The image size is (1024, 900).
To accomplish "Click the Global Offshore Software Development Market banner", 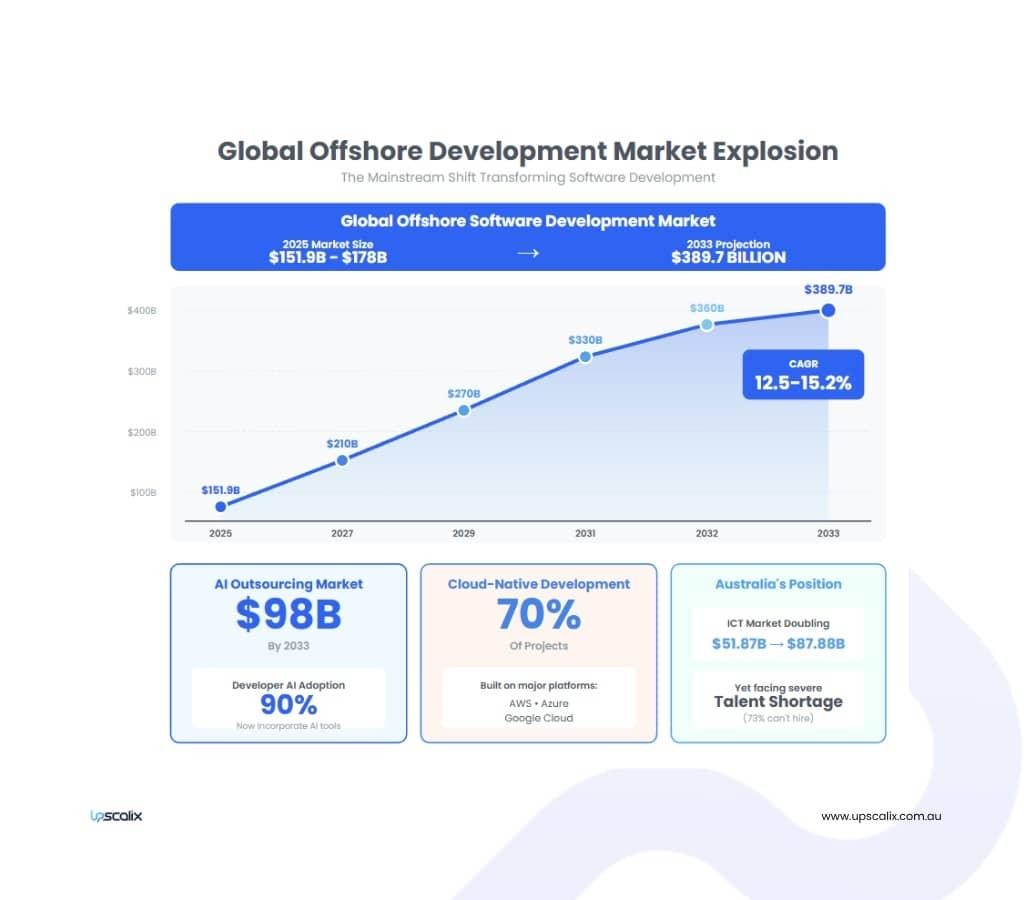I will coord(528,221).
